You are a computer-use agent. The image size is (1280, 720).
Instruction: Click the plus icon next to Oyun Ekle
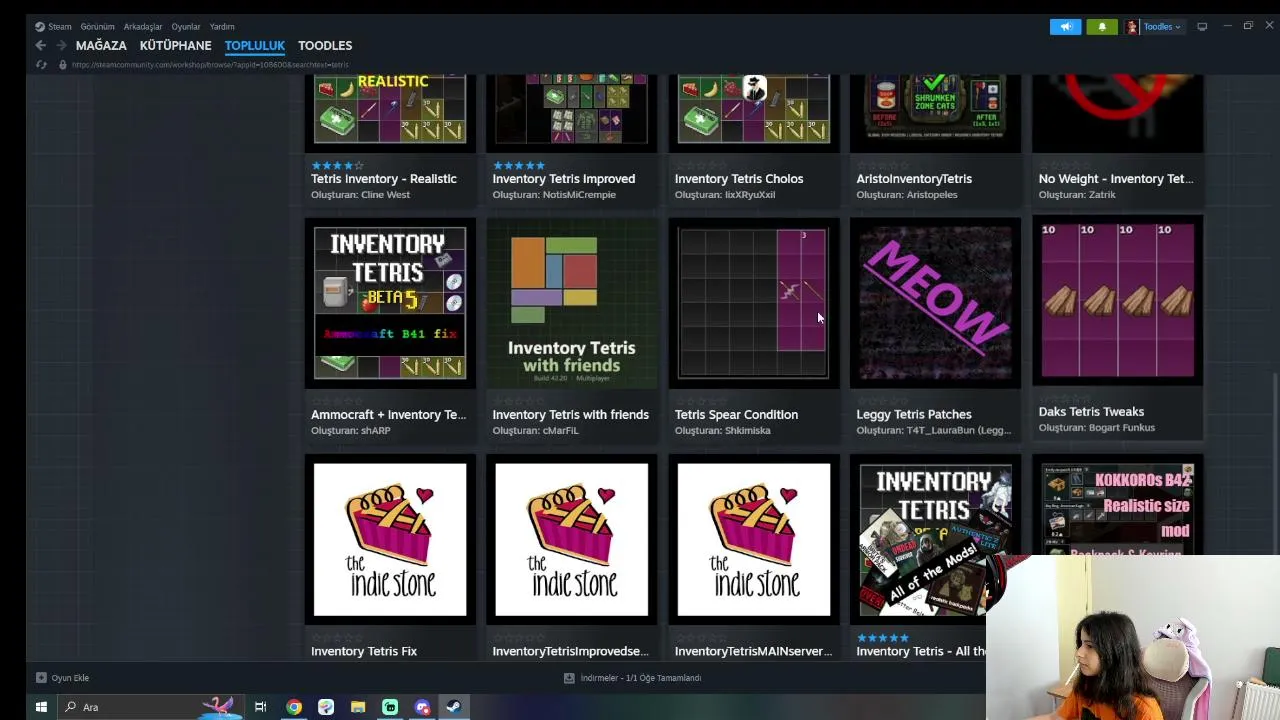41,678
